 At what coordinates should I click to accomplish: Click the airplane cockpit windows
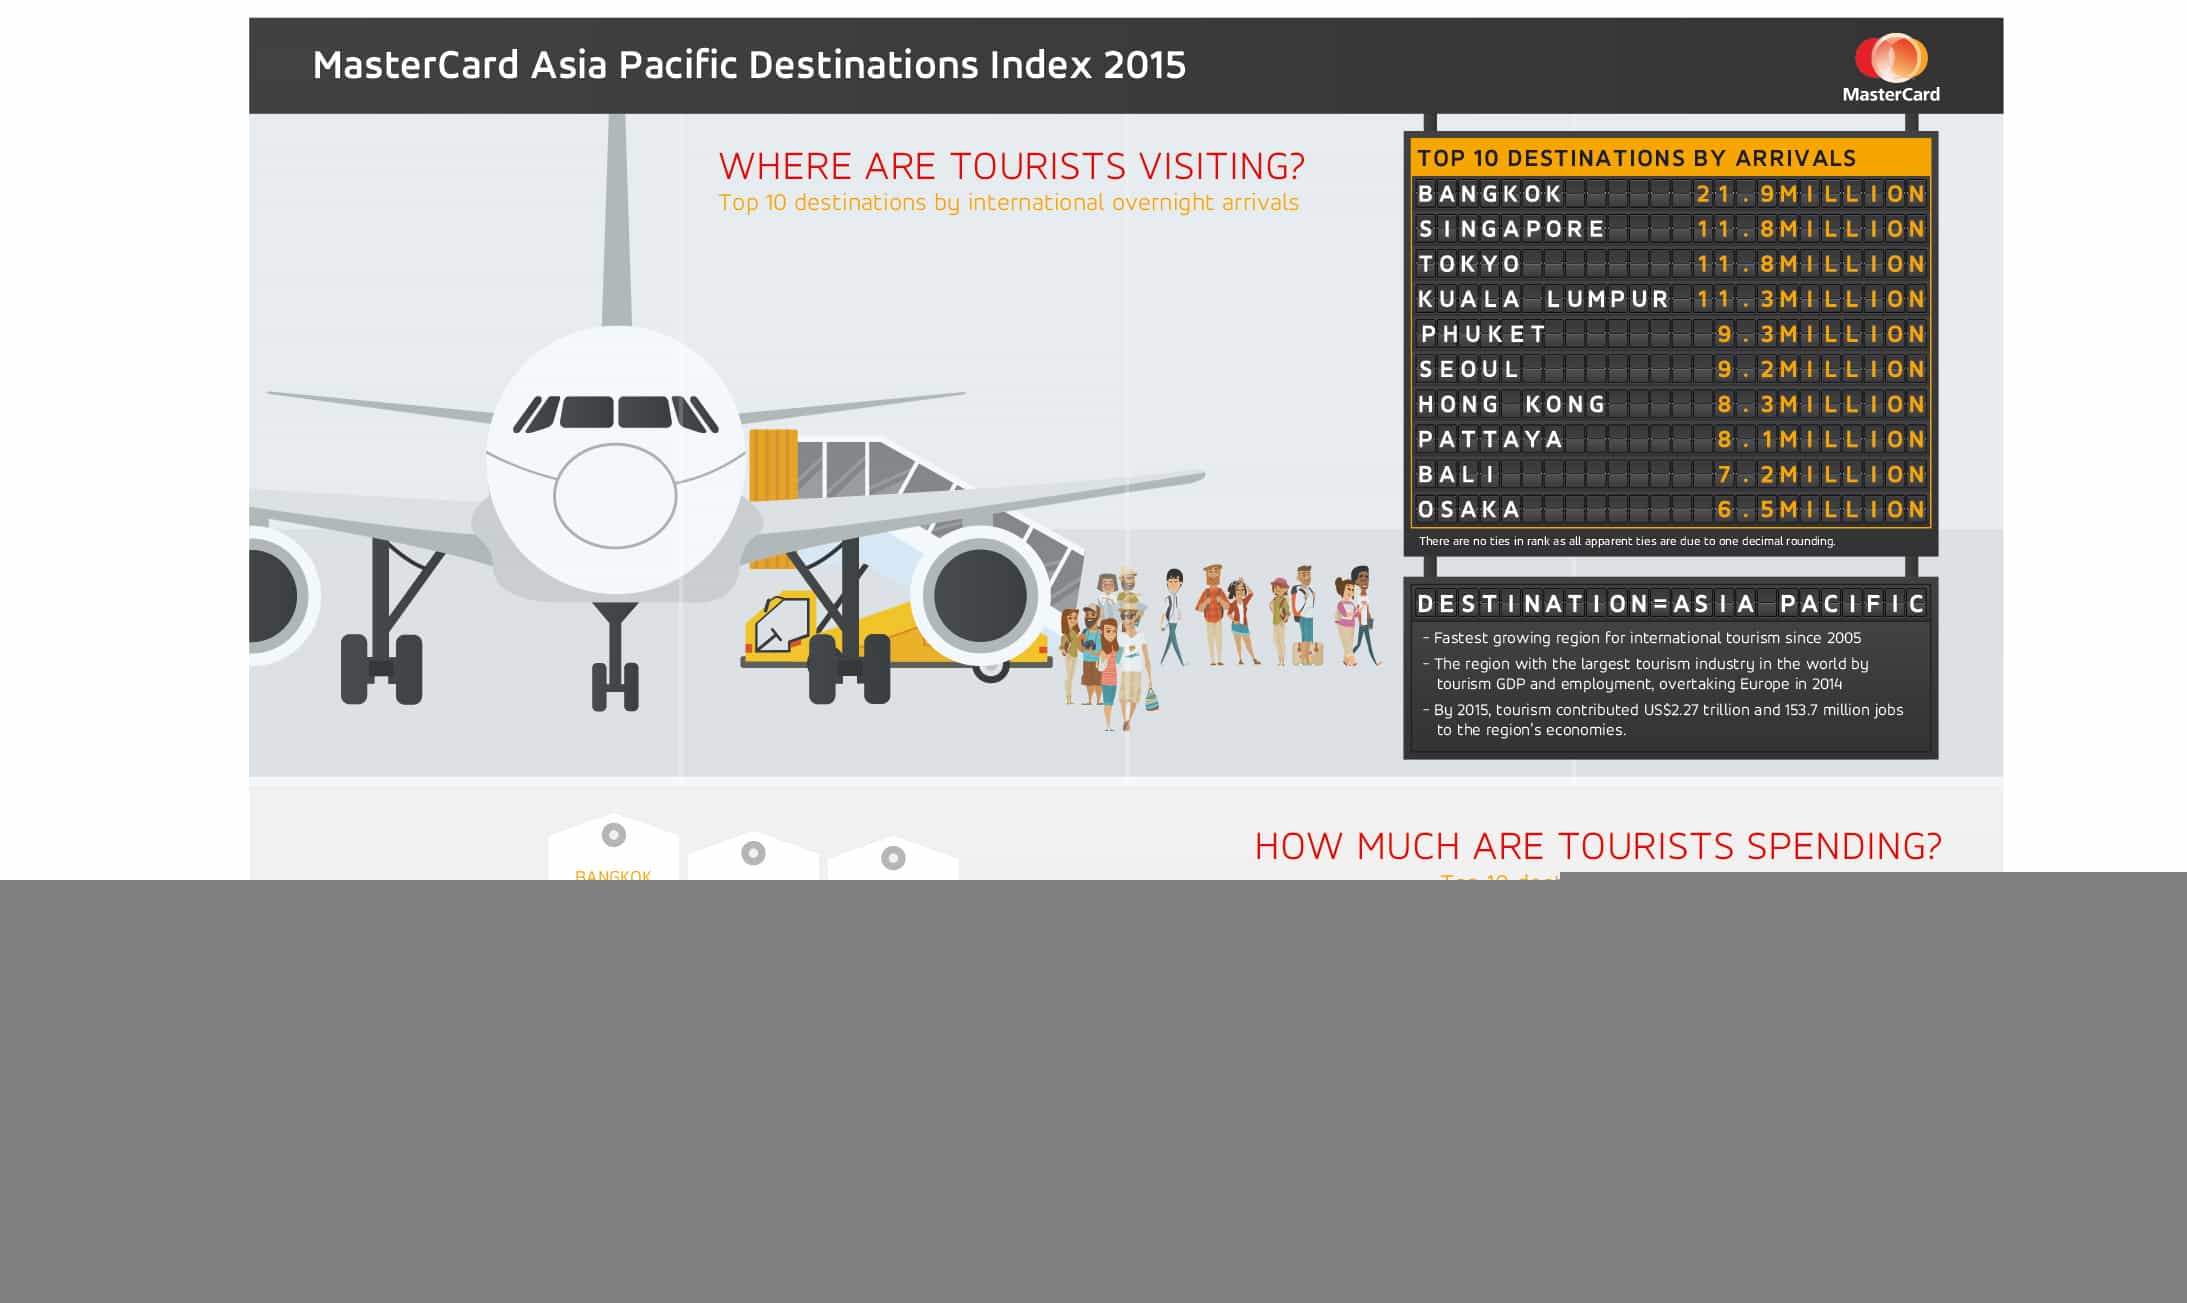[615, 413]
